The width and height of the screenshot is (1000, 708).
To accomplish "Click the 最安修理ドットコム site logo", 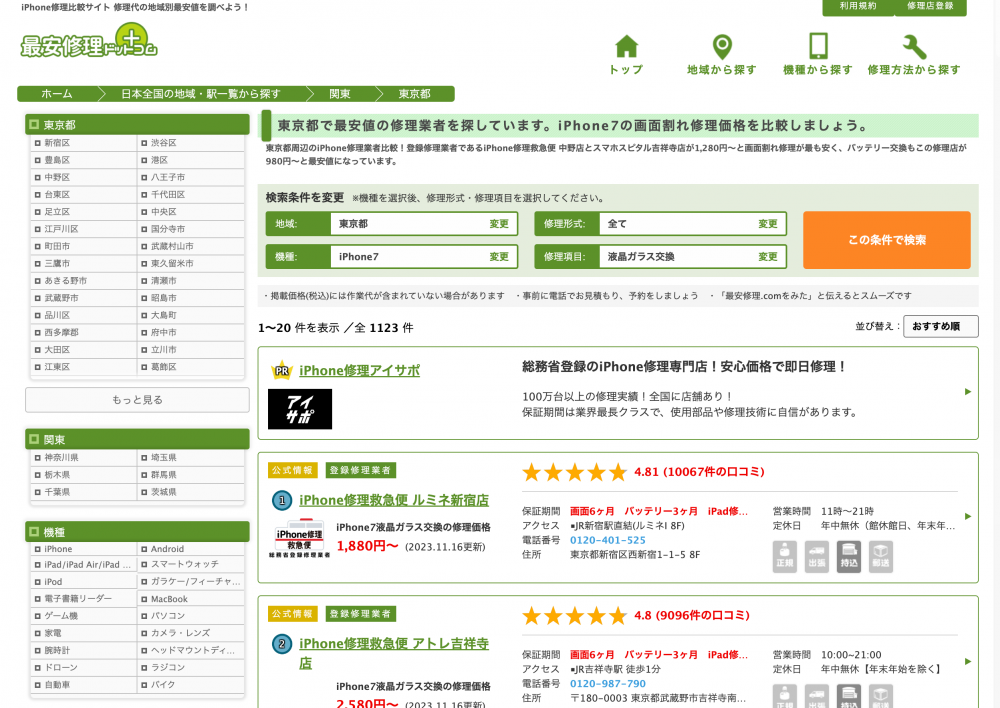I will (x=89, y=41).
